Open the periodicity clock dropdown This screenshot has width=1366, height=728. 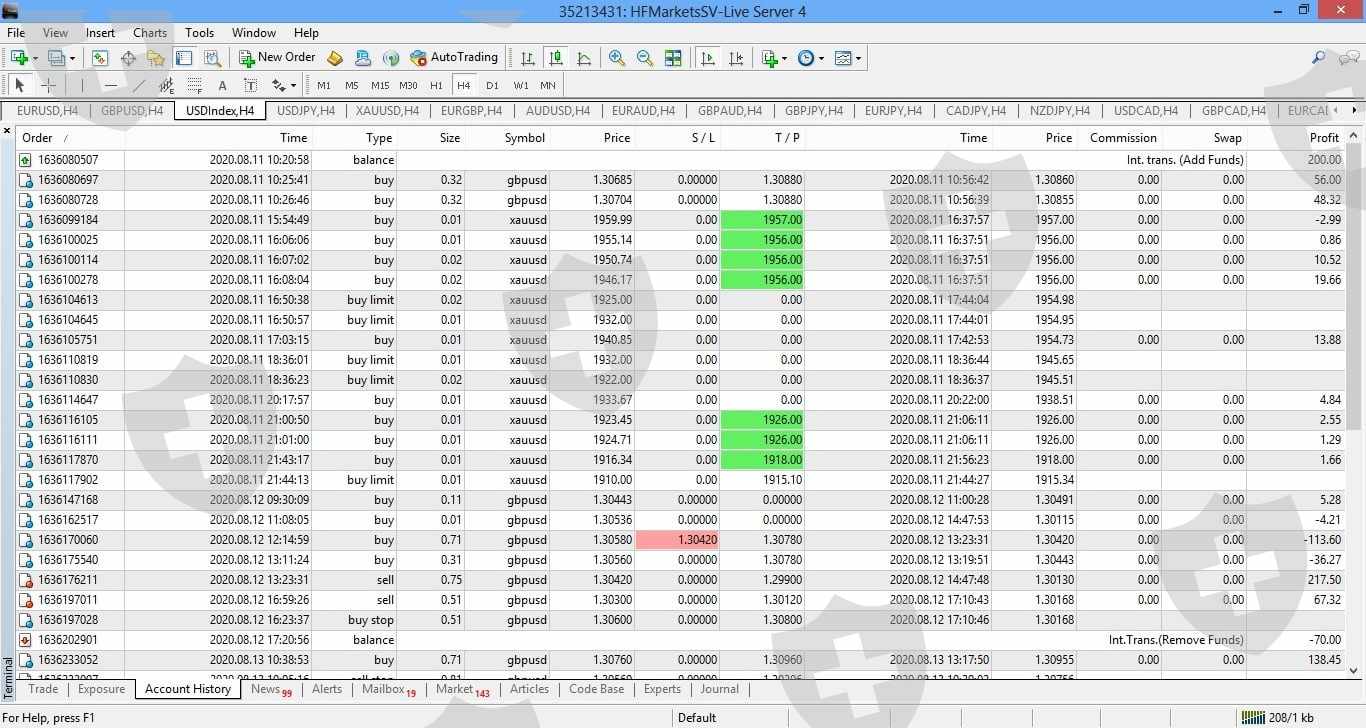click(821, 58)
